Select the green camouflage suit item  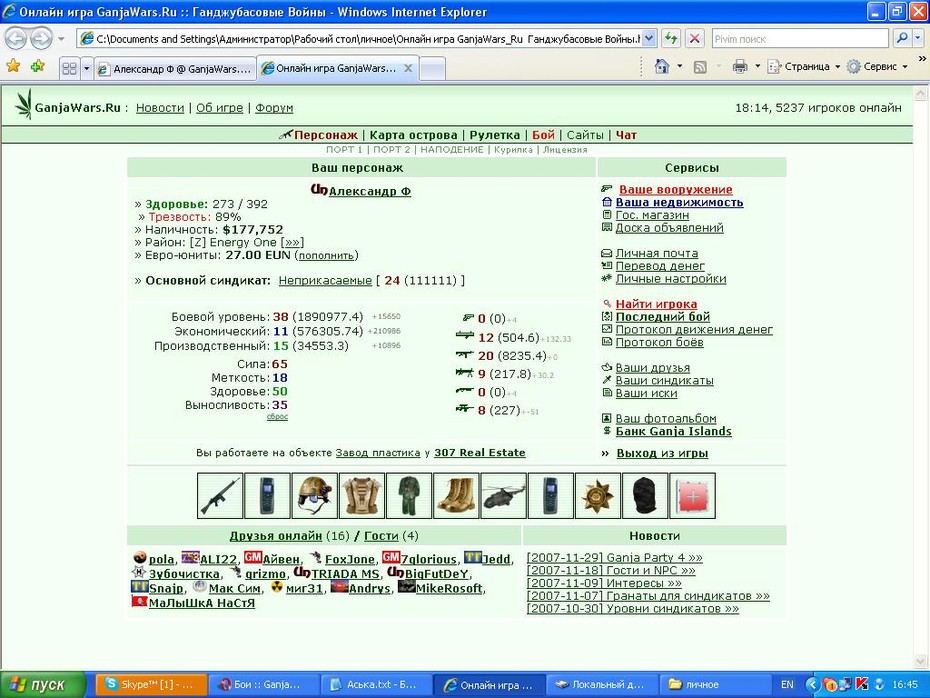409,496
